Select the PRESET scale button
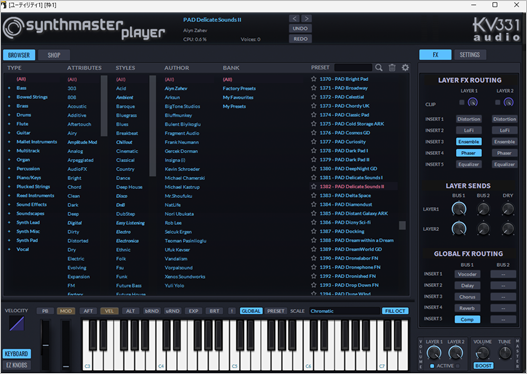 [x=276, y=311]
